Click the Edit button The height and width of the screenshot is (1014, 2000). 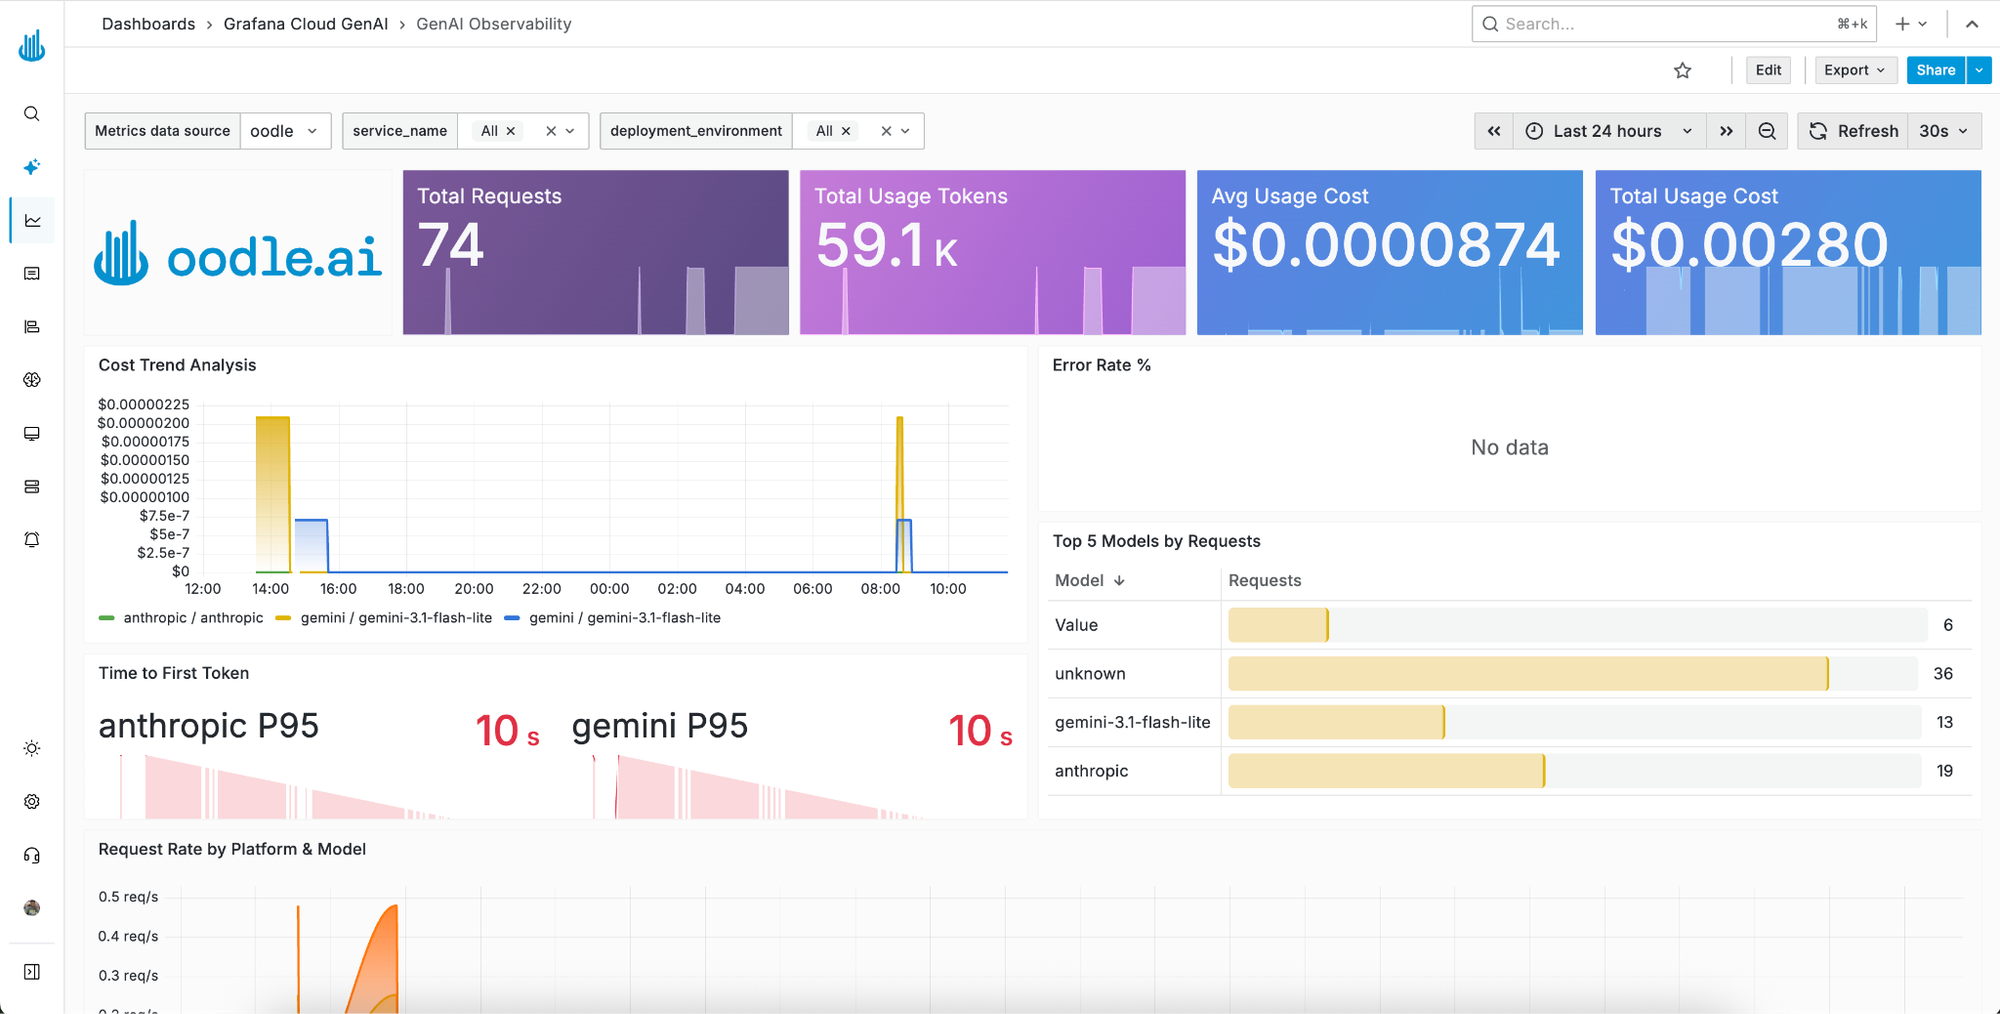[x=1768, y=70]
